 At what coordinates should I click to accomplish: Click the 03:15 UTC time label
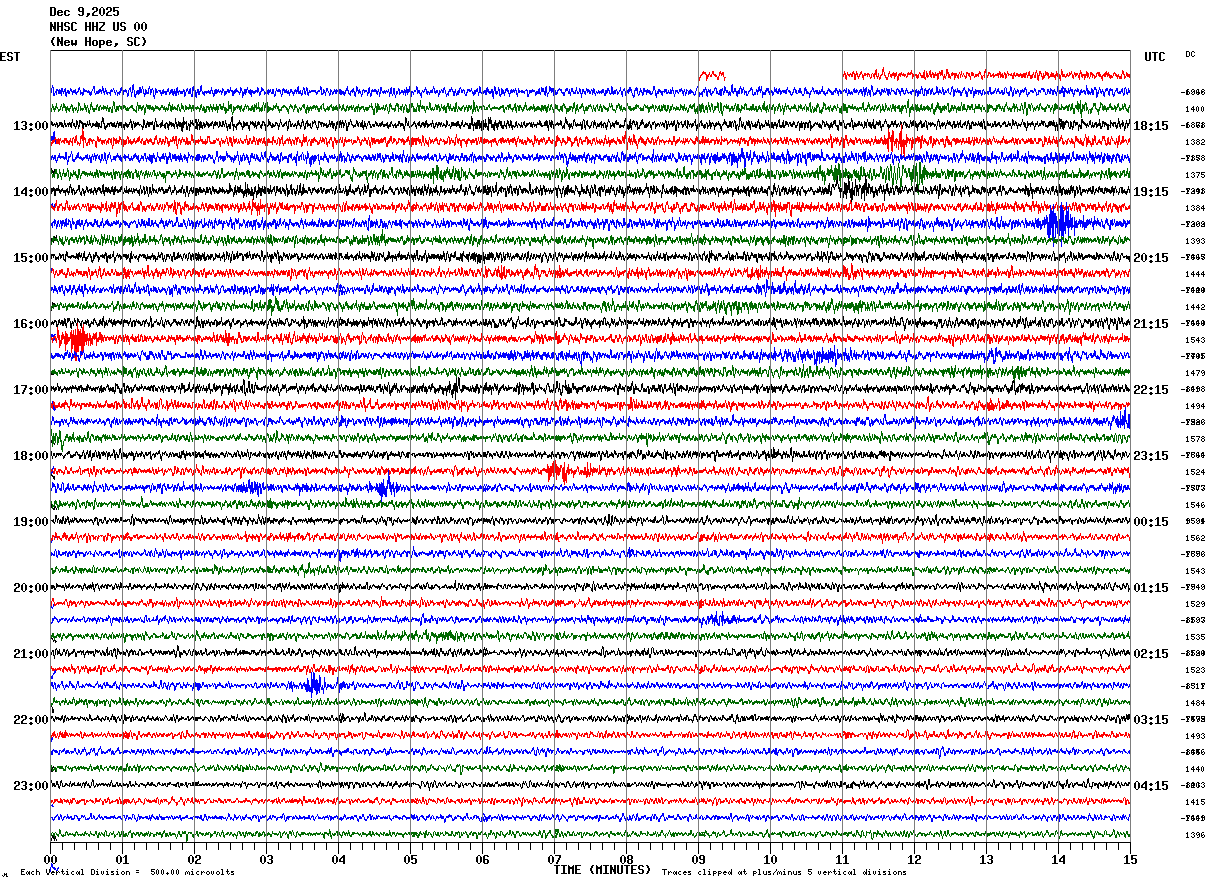point(1151,719)
